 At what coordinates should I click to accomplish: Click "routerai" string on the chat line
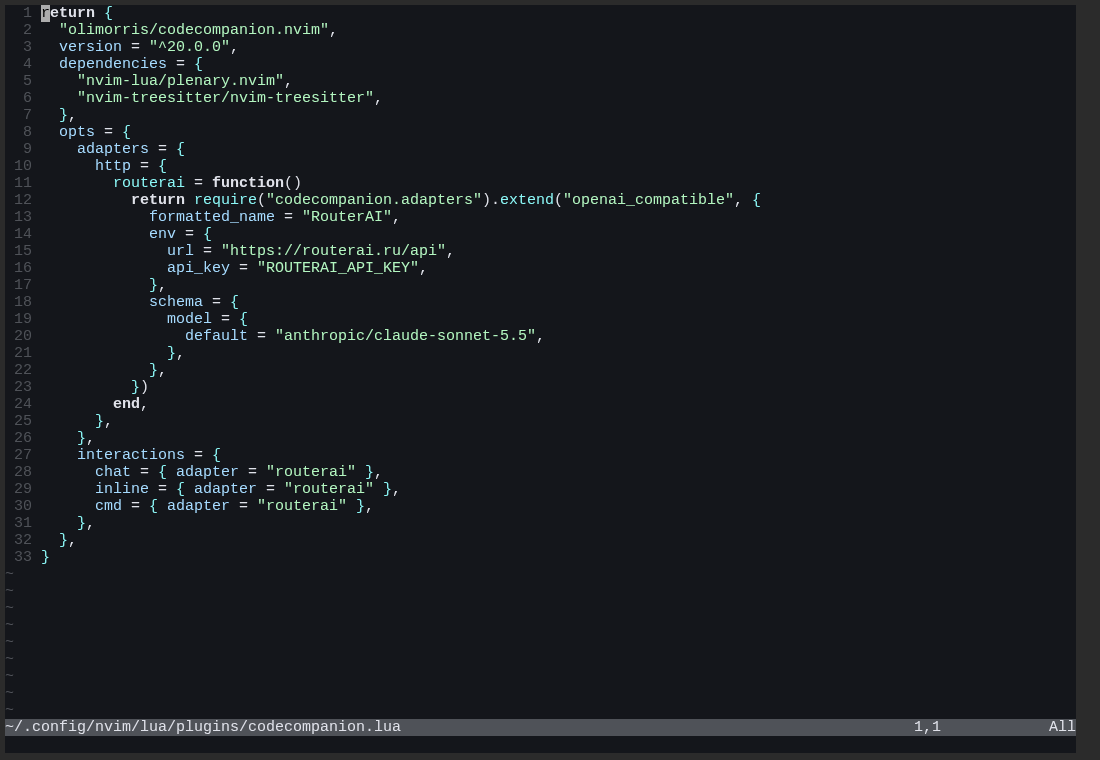[x=311, y=472]
